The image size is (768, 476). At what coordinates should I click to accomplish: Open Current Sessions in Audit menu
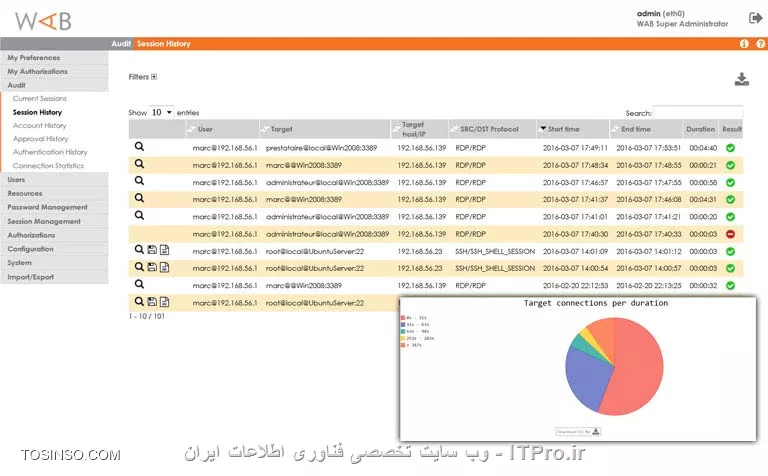pyautogui.click(x=40, y=99)
